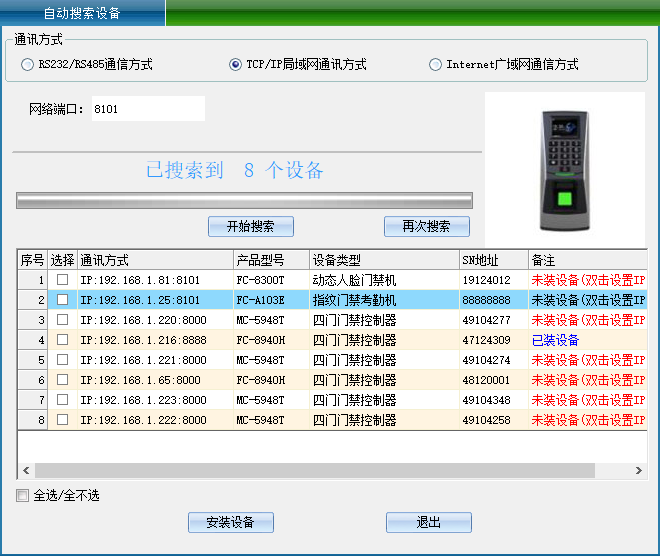Viewport: 660px width, 556px height.
Task: Choose Internet广域网通信方式 radio option
Action: pos(435,65)
